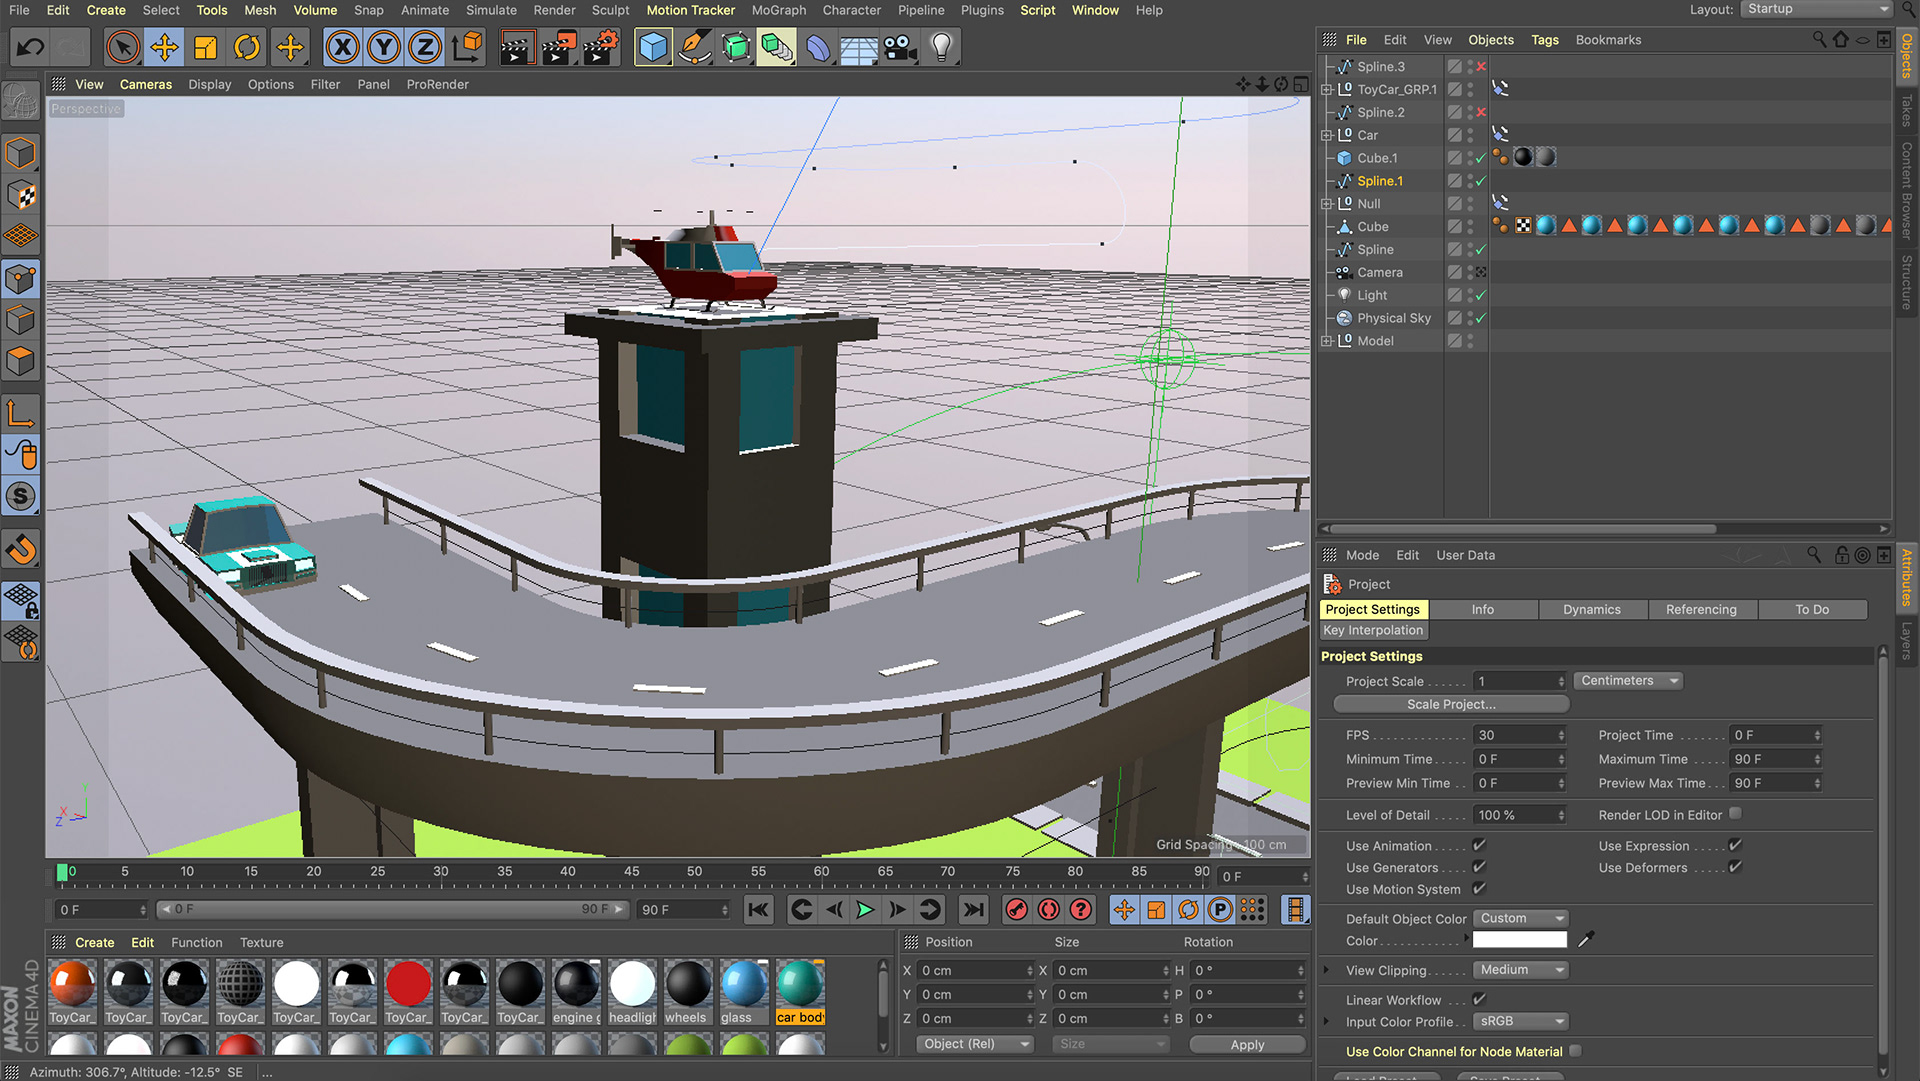Open the Centimeters unit dropdown
The image size is (1920, 1081).
point(1628,681)
